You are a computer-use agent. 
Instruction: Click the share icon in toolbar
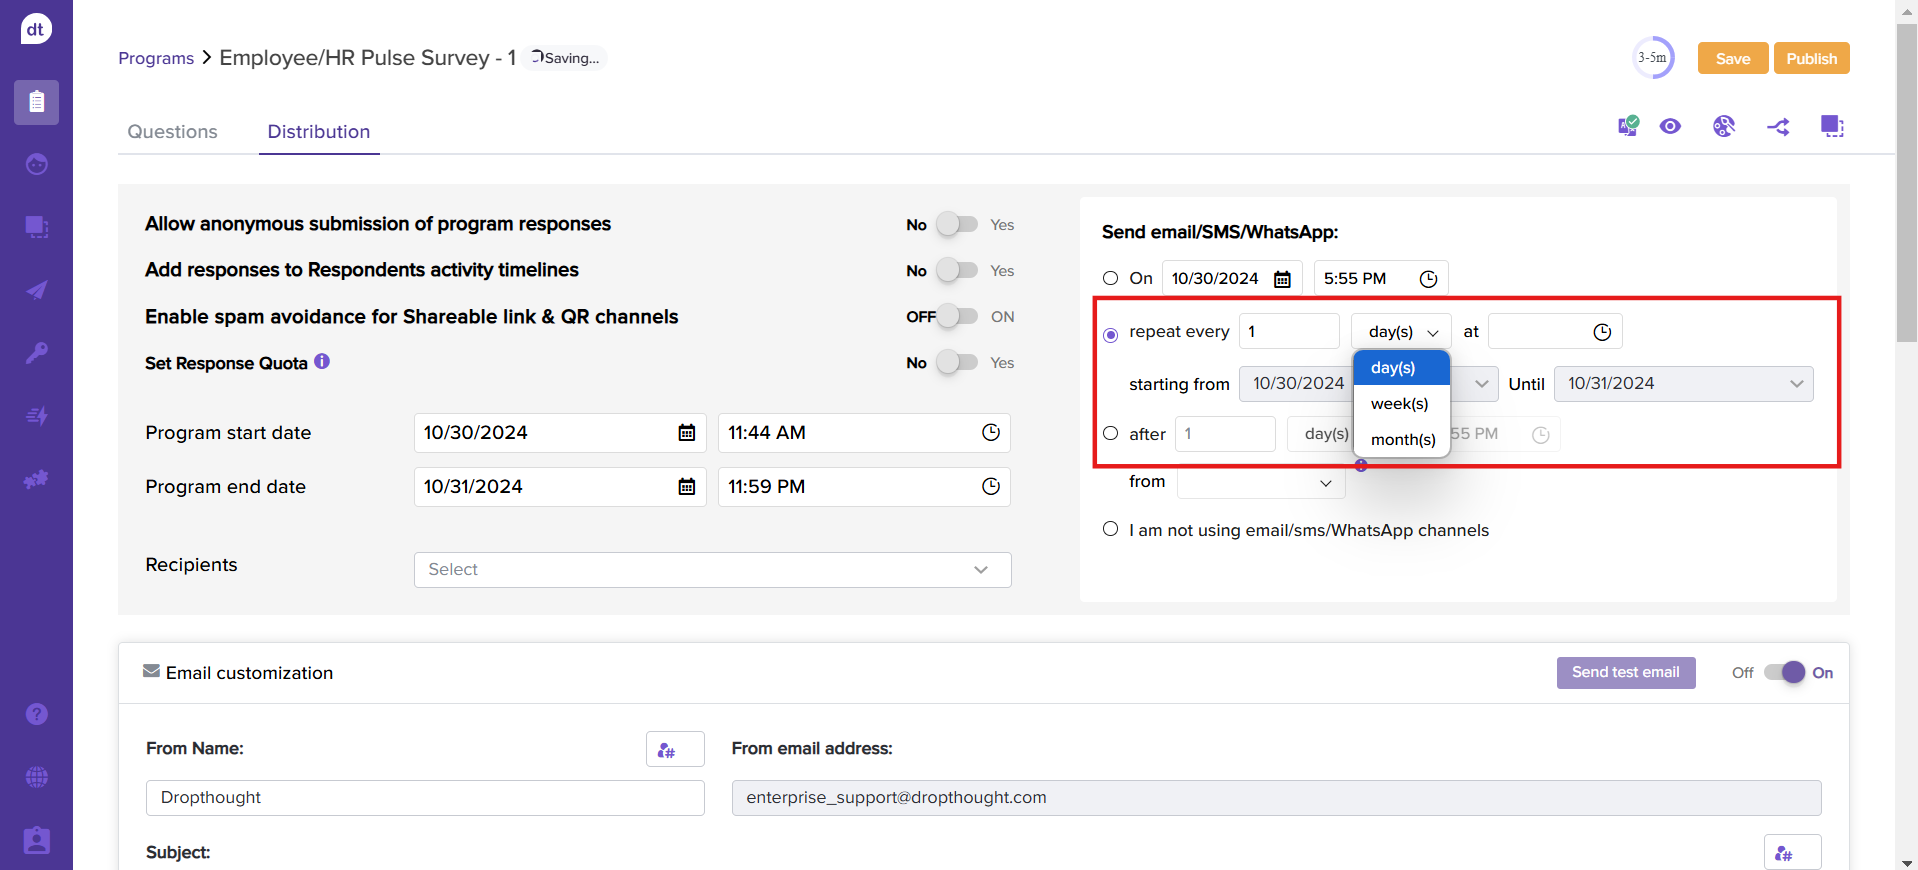(1778, 127)
